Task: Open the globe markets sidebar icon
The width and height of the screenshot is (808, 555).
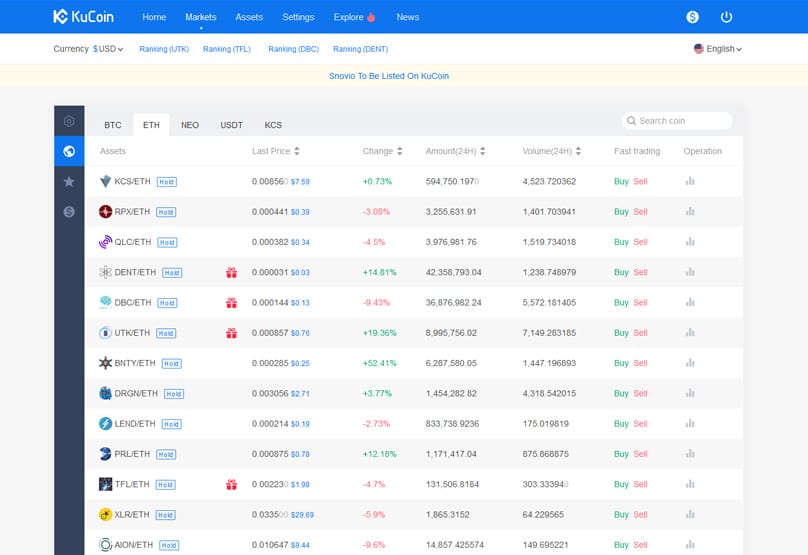Action: (69, 151)
